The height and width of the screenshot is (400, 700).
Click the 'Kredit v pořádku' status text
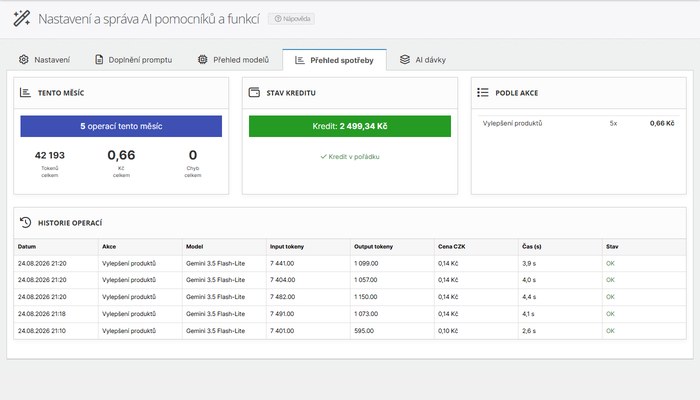pyautogui.click(x=350, y=157)
